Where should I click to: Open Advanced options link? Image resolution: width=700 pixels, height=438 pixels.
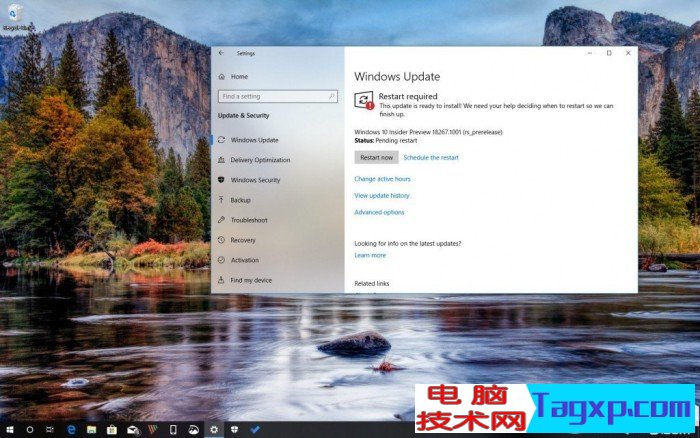[379, 212]
